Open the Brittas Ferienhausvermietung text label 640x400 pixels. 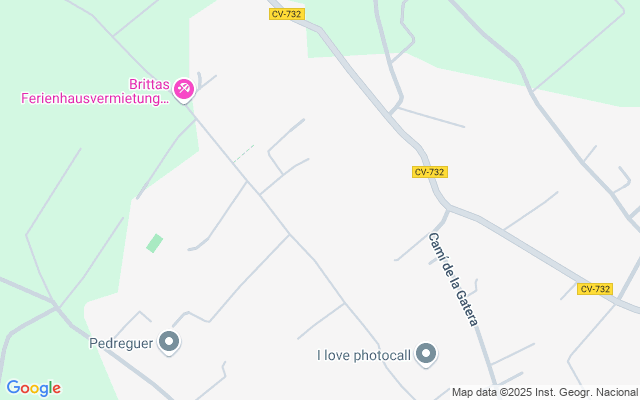click(x=95, y=91)
